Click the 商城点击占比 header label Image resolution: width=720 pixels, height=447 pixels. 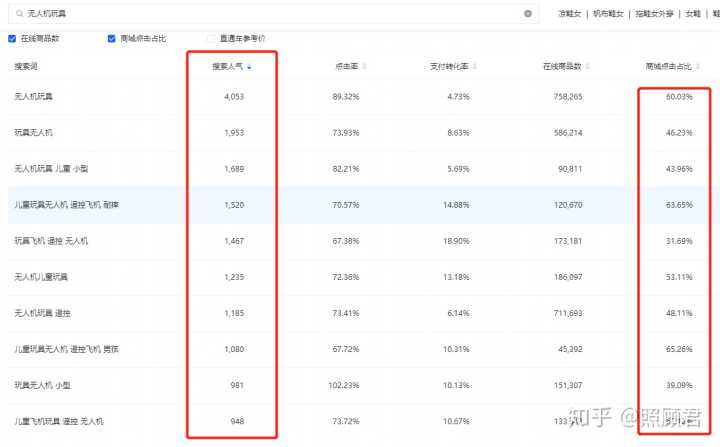[669, 67]
